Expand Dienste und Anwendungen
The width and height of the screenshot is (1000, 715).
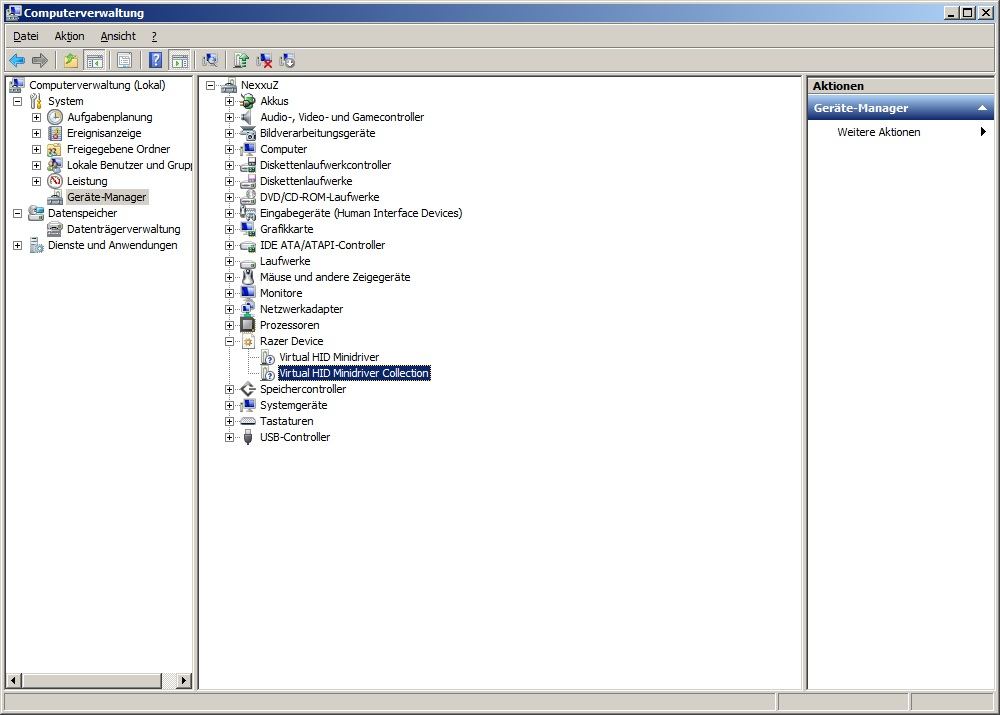(18, 245)
